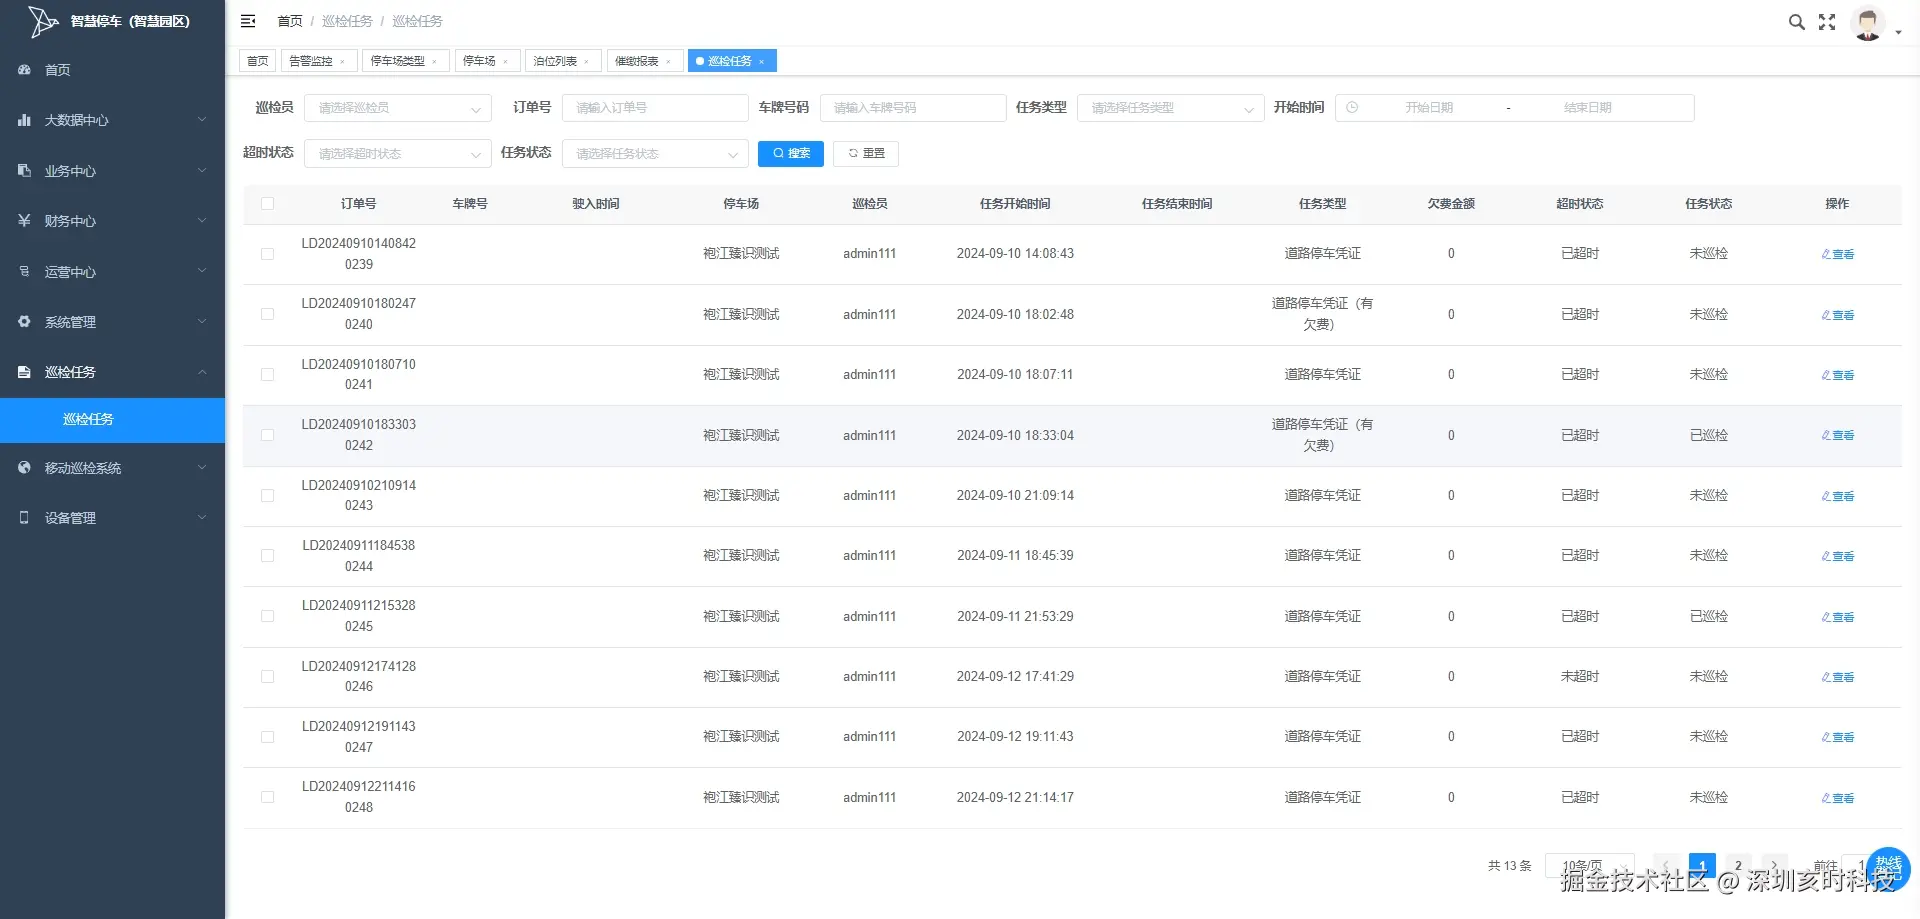Viewport: 1920px width, 919px height.
Task: Close the active 巡检任务 tab
Action: 761,62
